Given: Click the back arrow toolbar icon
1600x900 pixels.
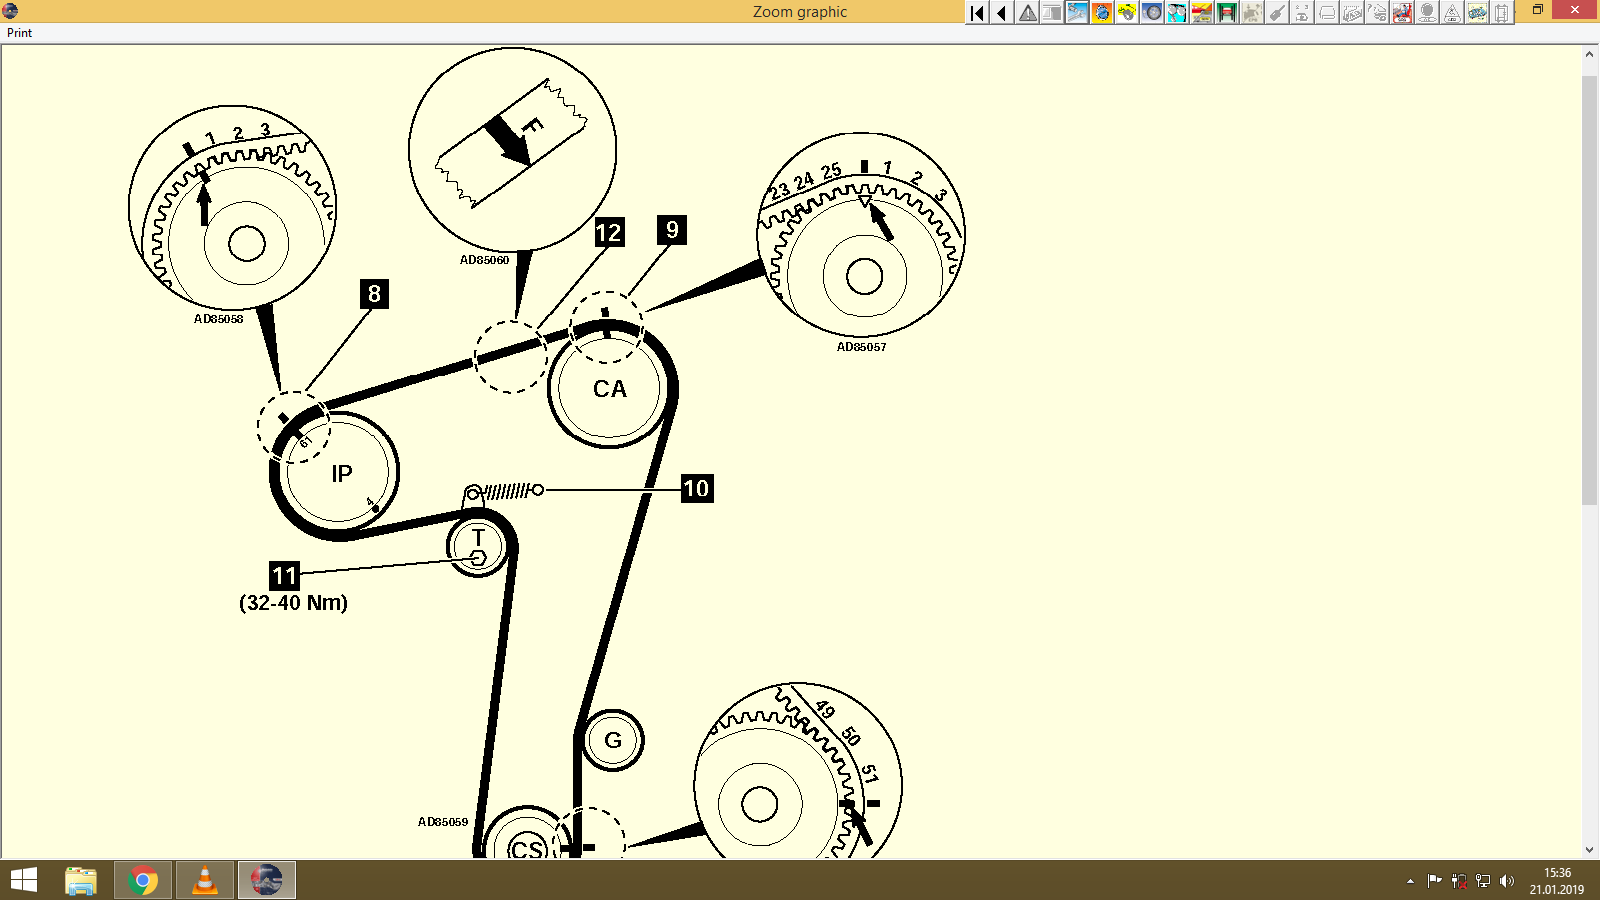Looking at the screenshot, I should 1002,13.
